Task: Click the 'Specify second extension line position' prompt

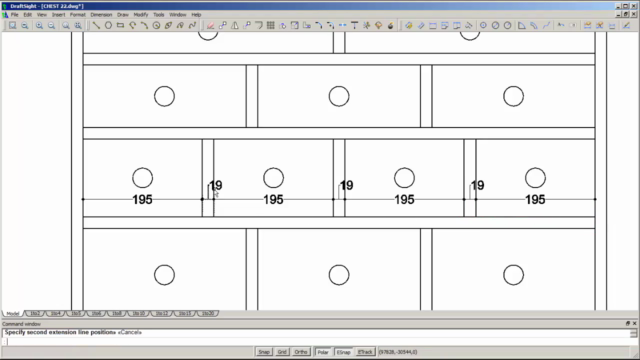Action: tap(60, 332)
